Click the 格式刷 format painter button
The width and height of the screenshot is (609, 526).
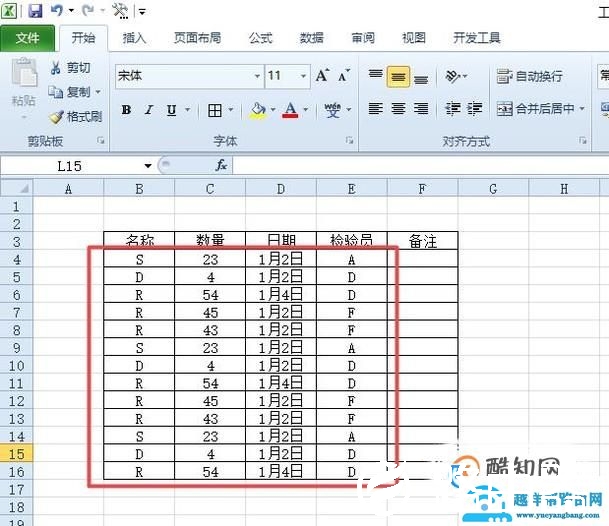tap(75, 117)
